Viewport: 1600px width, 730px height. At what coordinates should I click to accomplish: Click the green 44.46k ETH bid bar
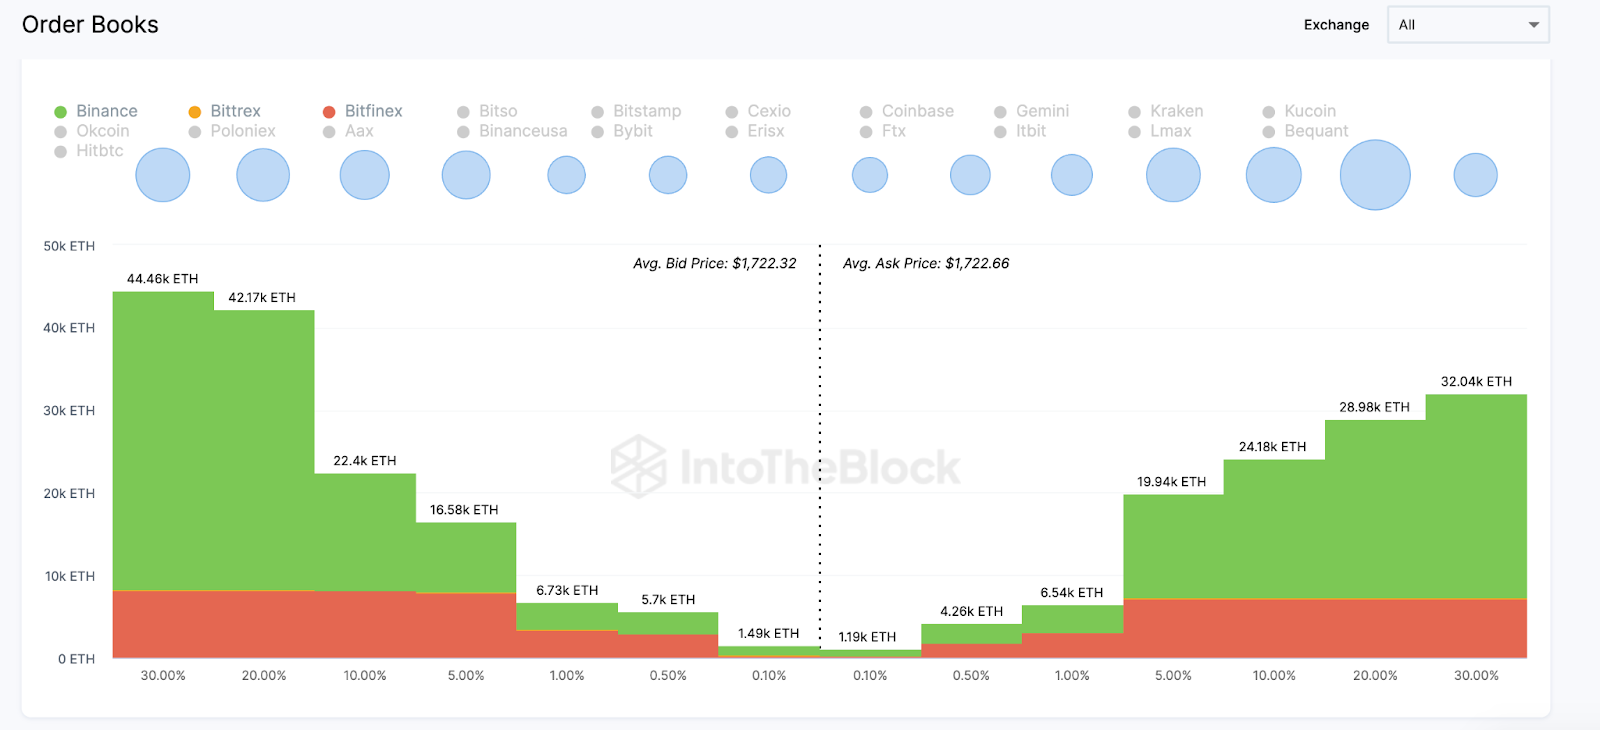tap(163, 440)
